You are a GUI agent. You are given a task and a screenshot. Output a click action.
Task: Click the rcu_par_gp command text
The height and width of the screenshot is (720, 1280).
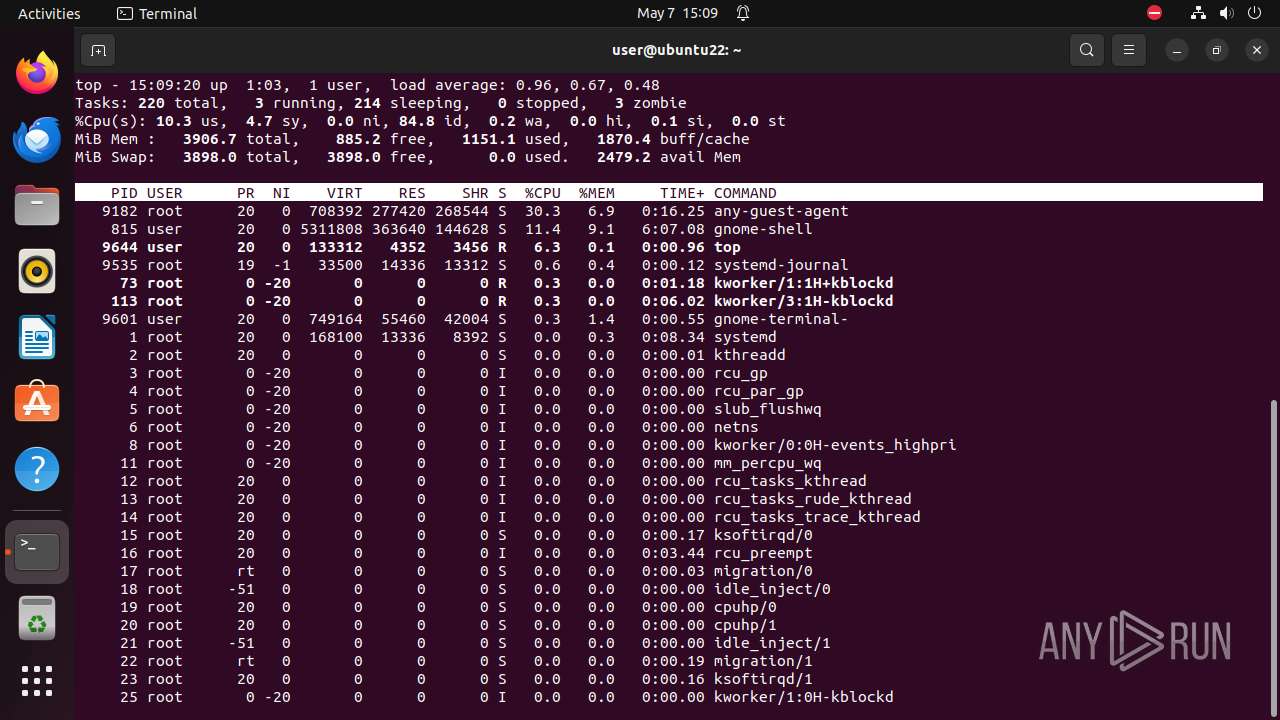tap(759, 391)
